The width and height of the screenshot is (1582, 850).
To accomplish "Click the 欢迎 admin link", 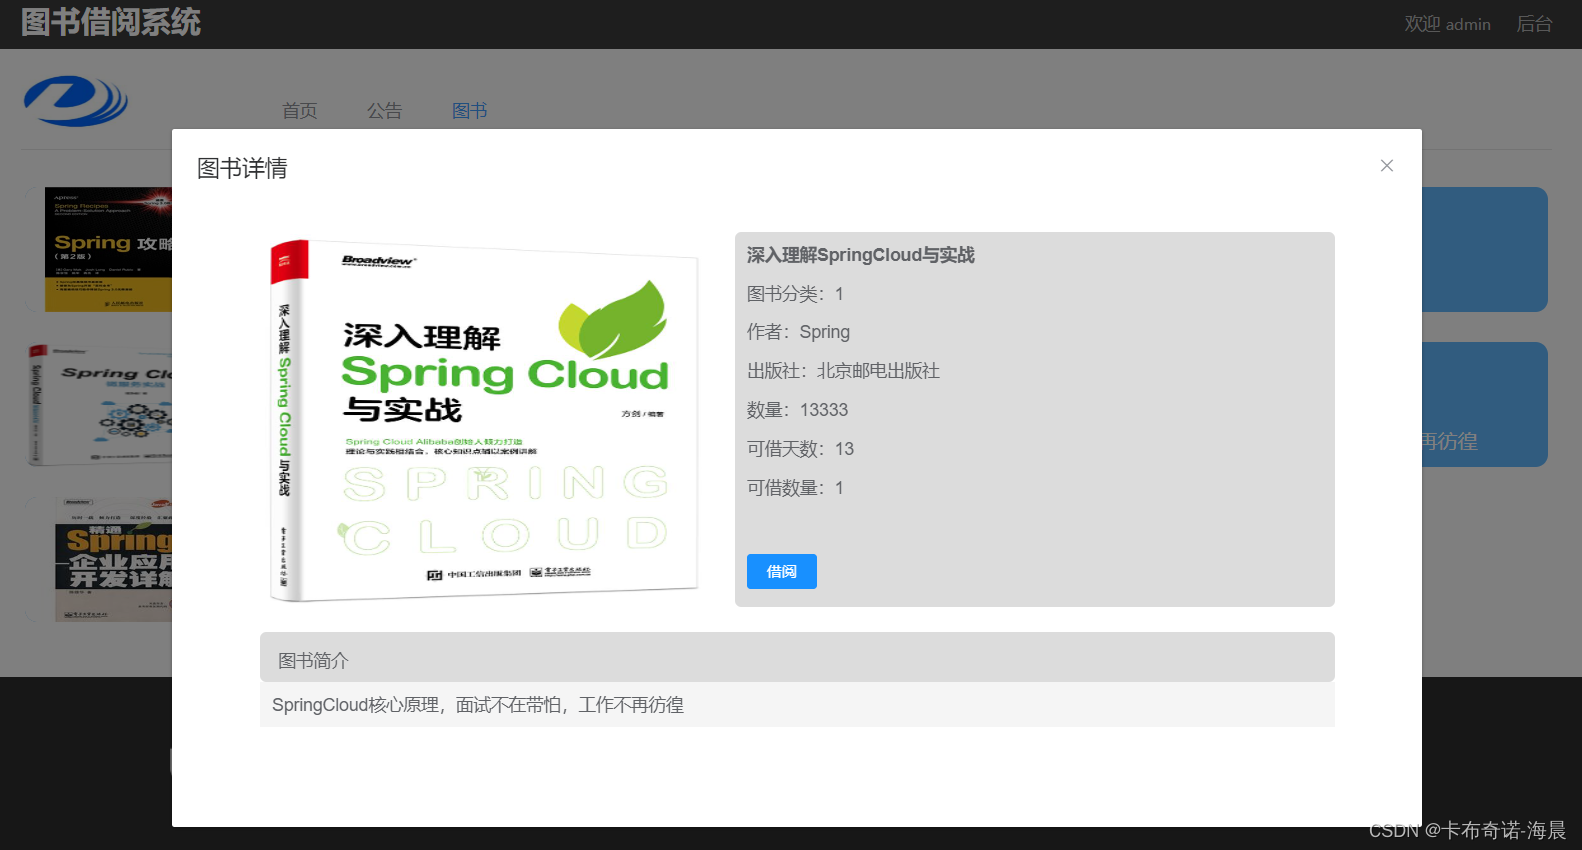I will pyautogui.click(x=1447, y=24).
